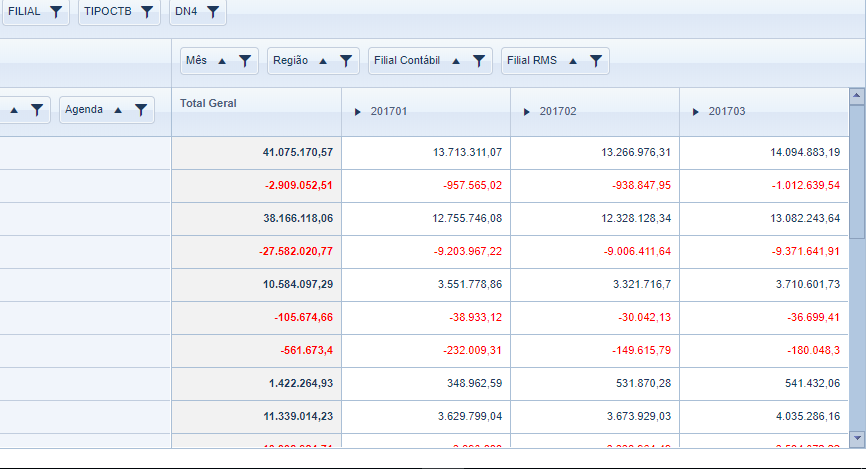Toggle sort order on Filial Contábil field
The image size is (866, 469).
click(x=456, y=61)
